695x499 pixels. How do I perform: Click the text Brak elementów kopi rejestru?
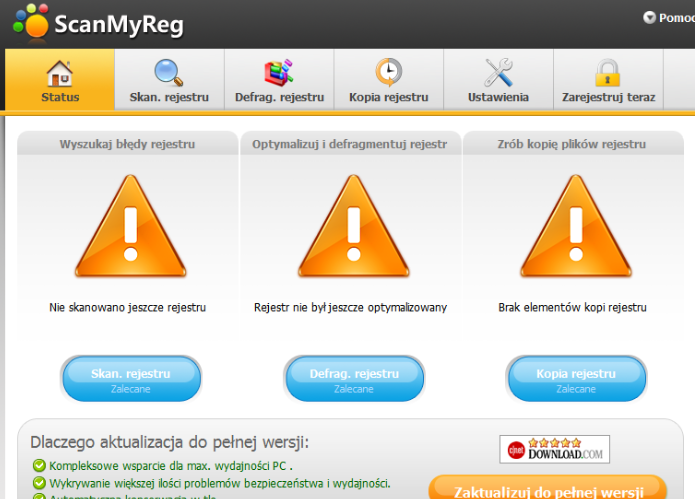point(572,308)
